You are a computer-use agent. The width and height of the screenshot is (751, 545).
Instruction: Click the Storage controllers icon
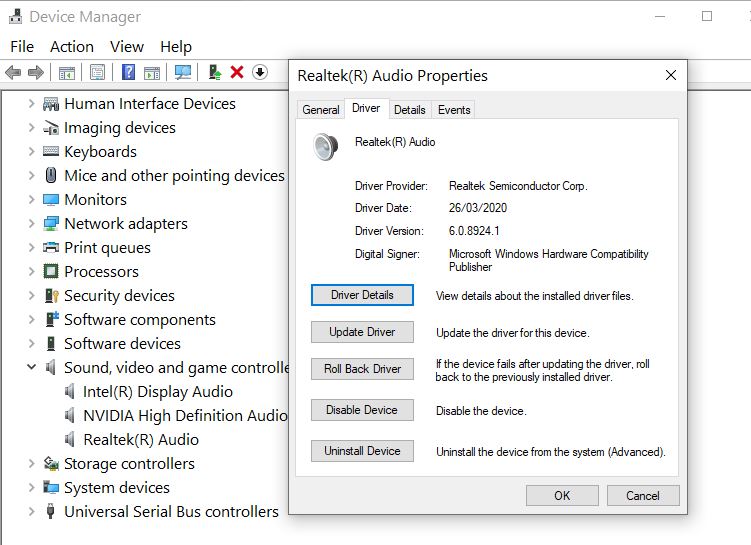(51, 463)
